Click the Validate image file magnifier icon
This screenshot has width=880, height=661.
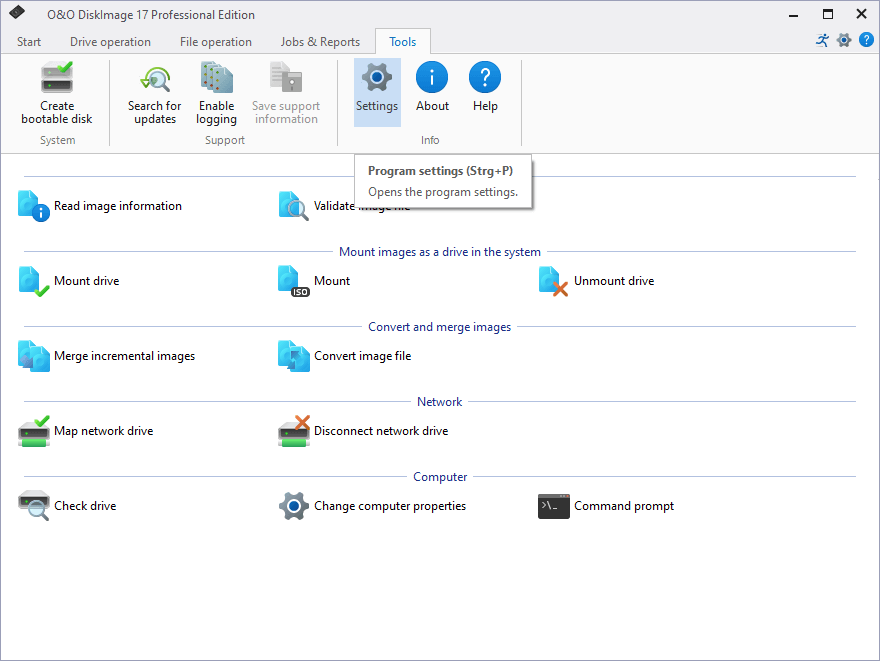coord(293,205)
